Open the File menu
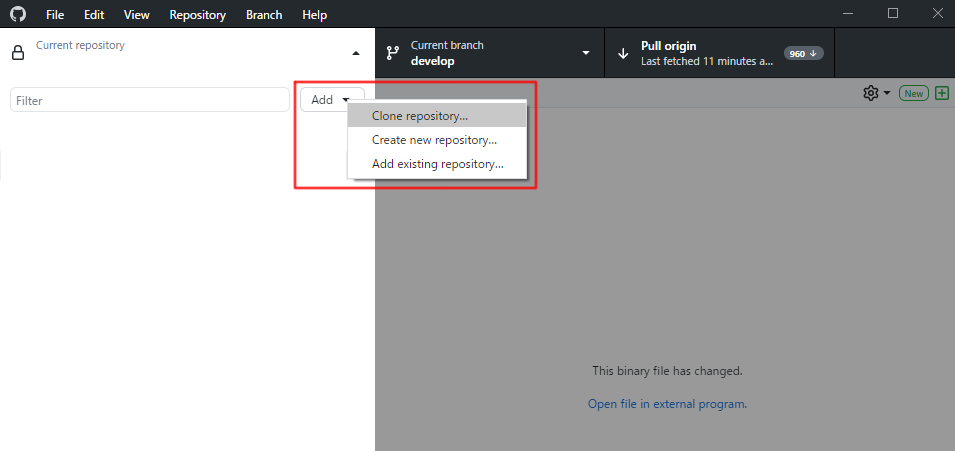Viewport: 955px width, 451px height. [55, 15]
